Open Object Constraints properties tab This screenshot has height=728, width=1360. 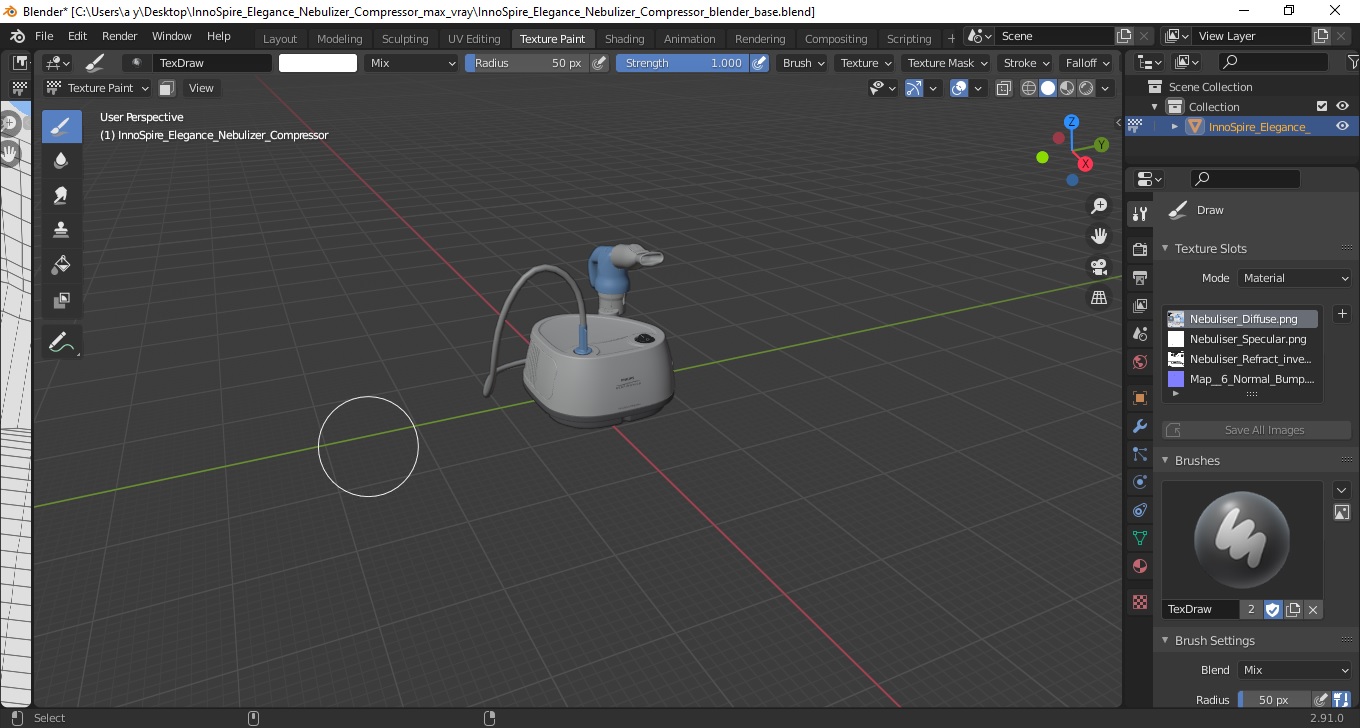tap(1139, 510)
